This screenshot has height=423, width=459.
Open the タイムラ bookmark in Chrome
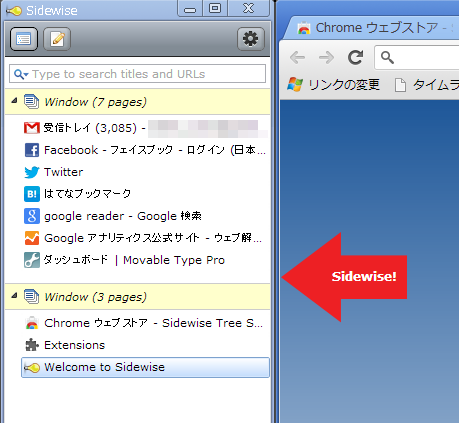coord(427,85)
